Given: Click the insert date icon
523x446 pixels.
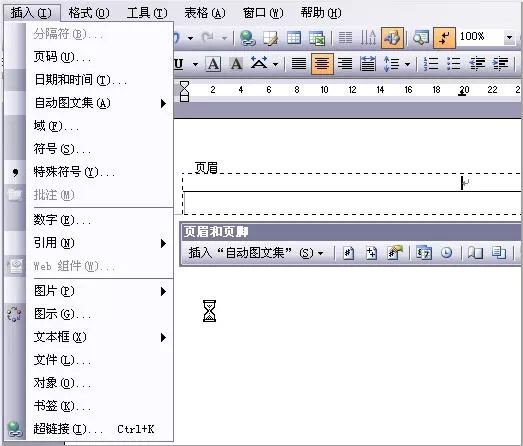Looking at the screenshot, I should coord(424,253).
